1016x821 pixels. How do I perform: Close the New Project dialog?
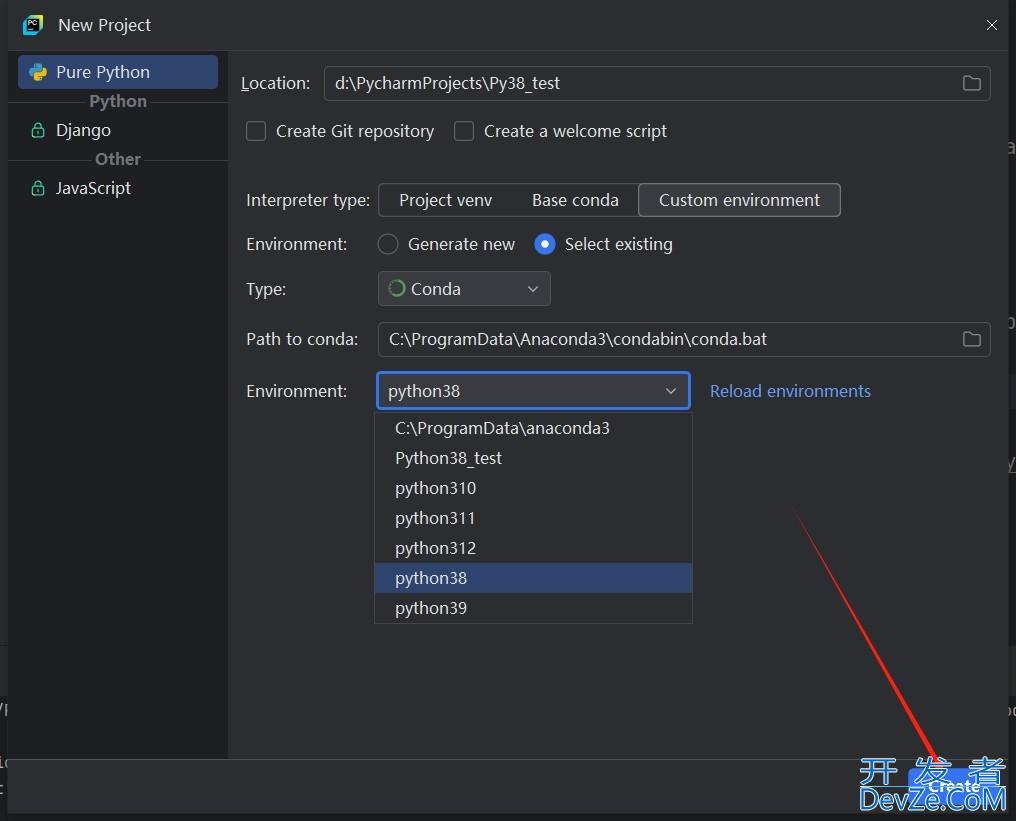tap(991, 25)
